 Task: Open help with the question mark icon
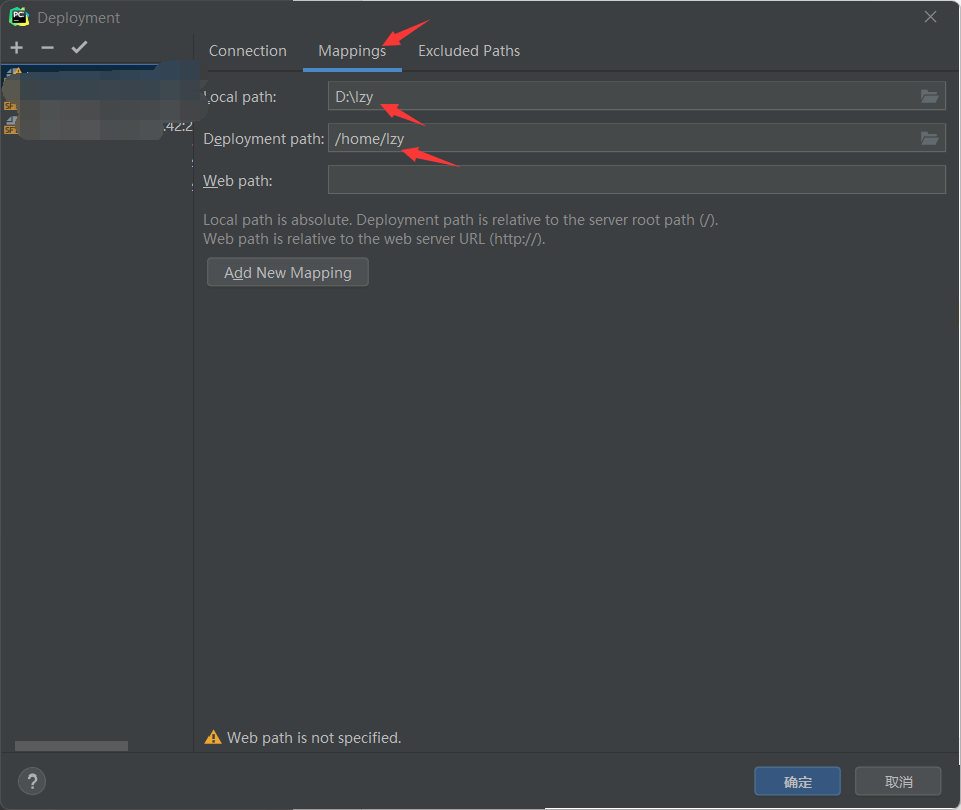32,781
